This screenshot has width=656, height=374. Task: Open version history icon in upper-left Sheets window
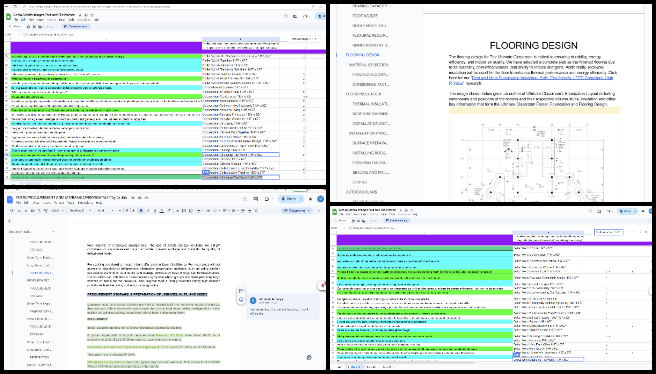click(286, 16)
